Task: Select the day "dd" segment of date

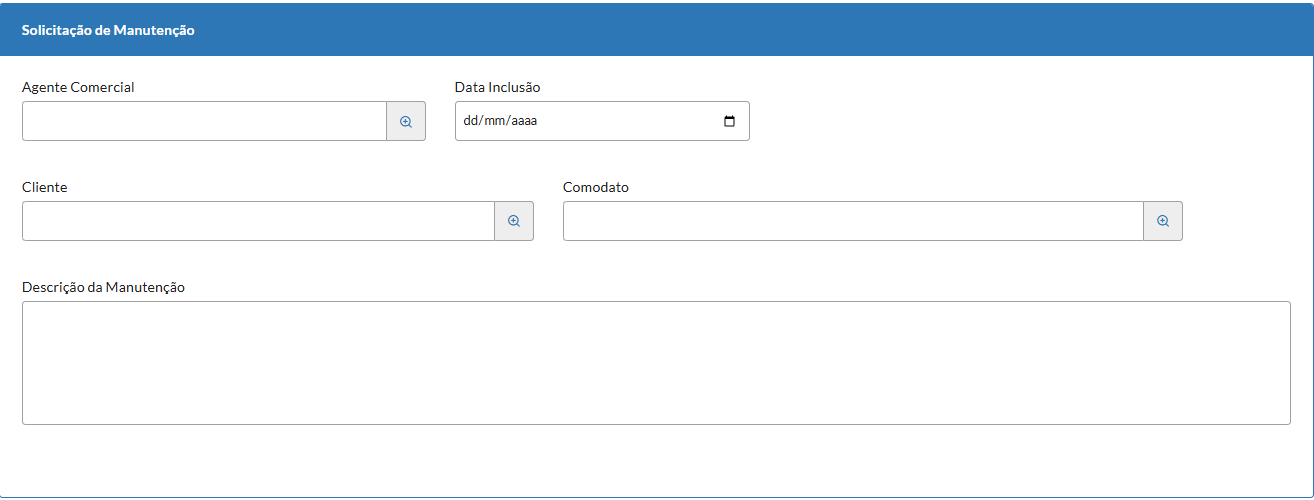Action: tap(471, 121)
